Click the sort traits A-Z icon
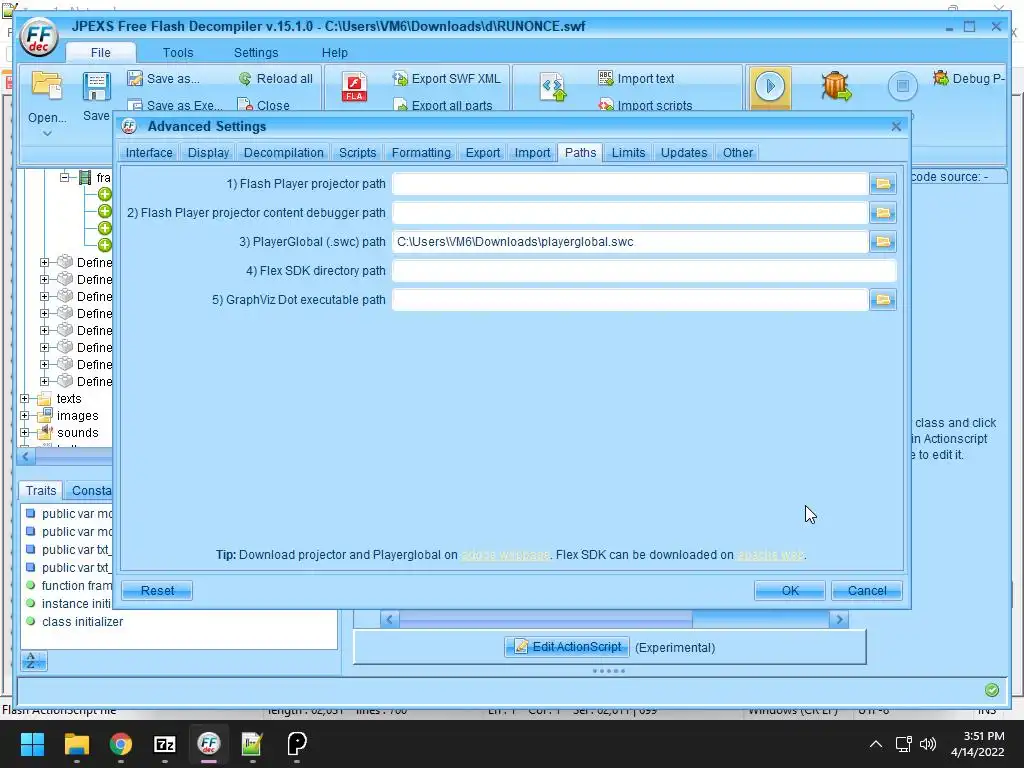The width and height of the screenshot is (1024, 768). [x=33, y=661]
